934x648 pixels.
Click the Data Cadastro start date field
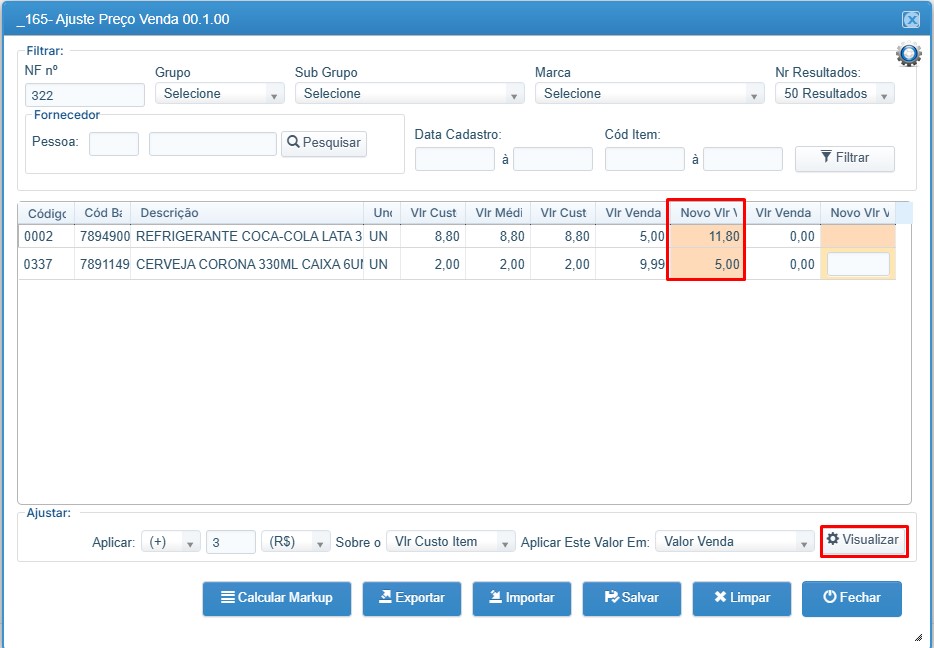[x=454, y=159]
